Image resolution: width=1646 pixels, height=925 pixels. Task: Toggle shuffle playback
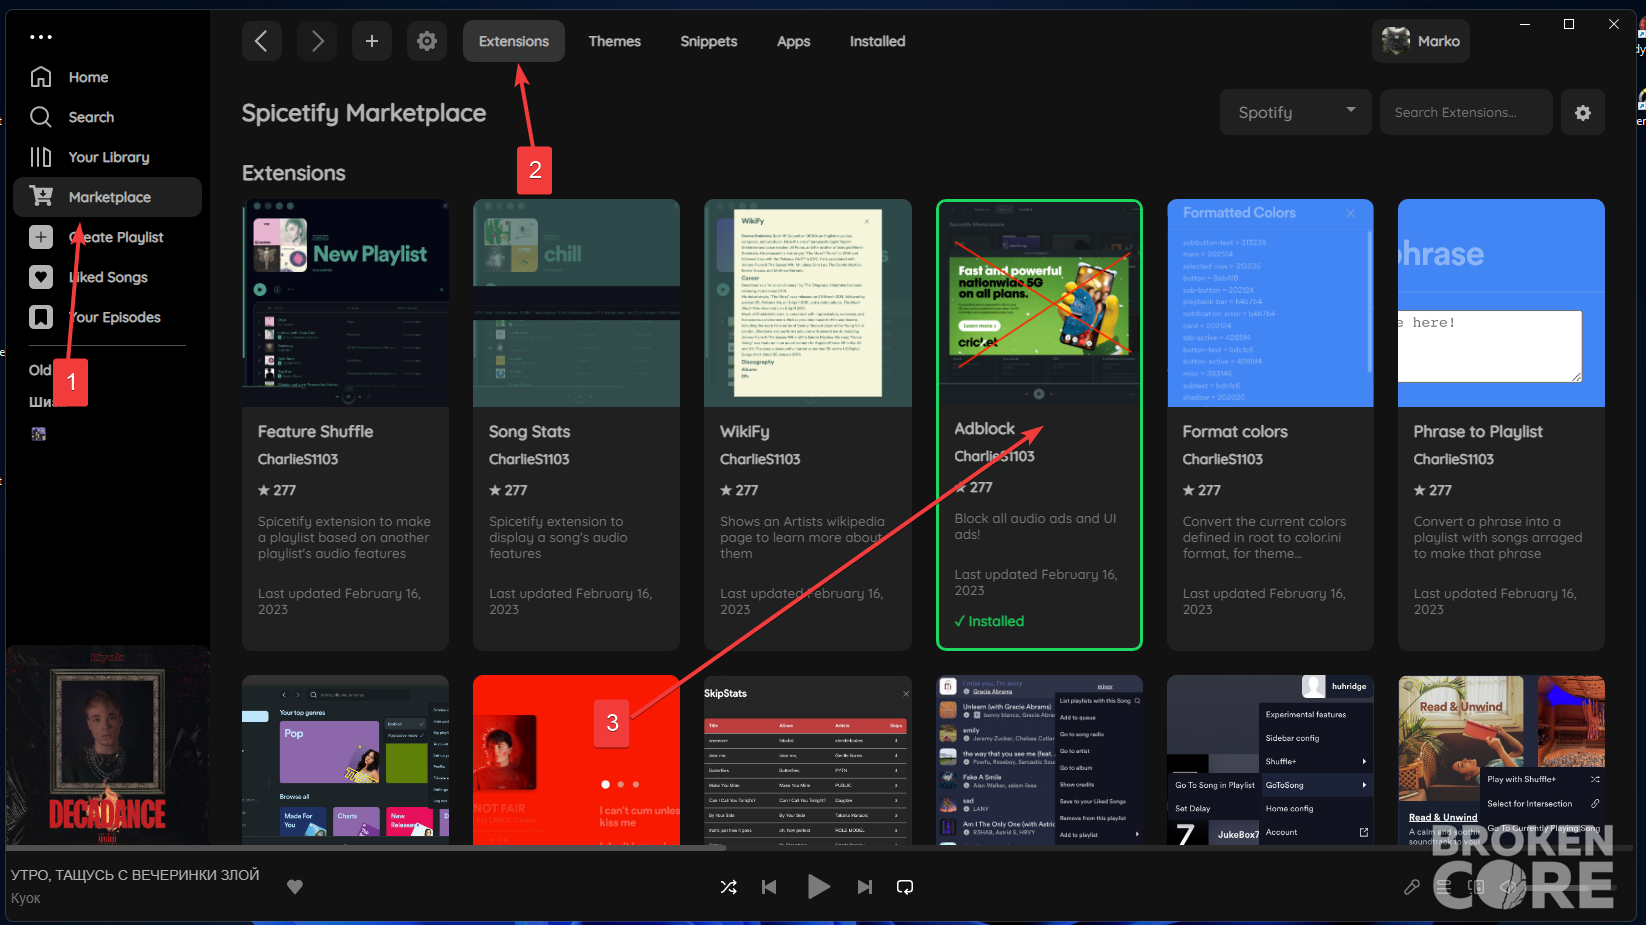point(729,887)
